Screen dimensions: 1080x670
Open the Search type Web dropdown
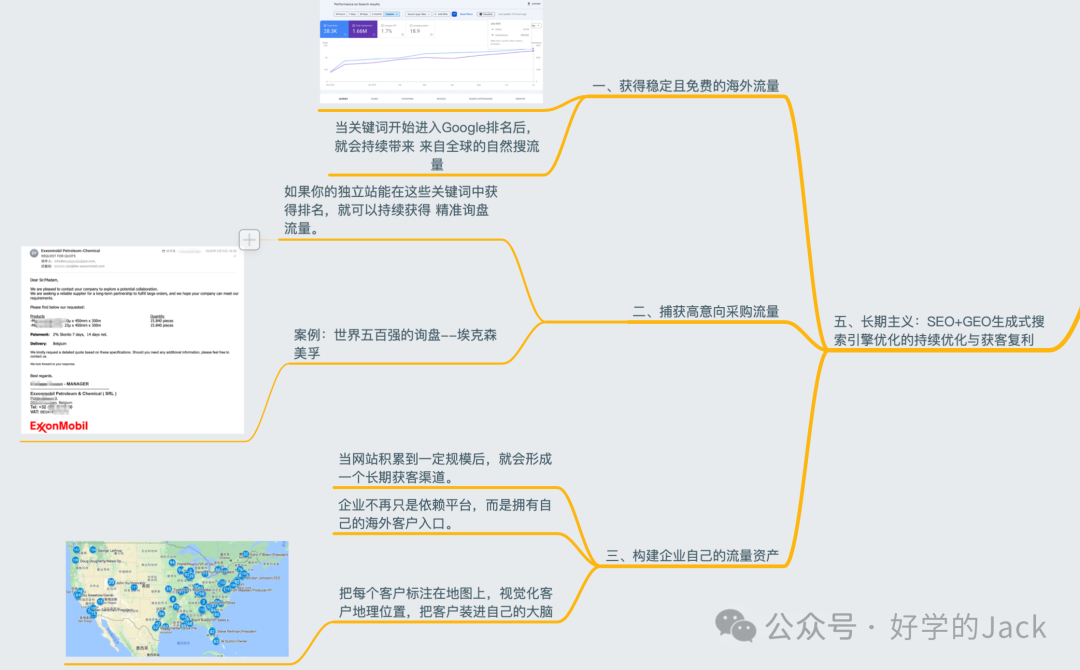pos(418,14)
